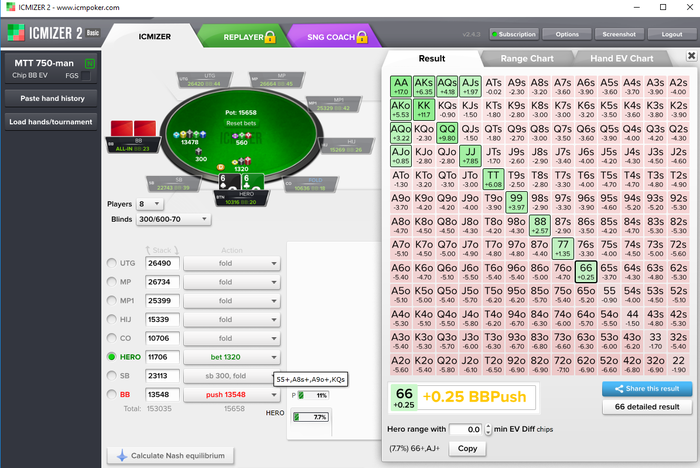Select the BB radio button

[x=112, y=394]
